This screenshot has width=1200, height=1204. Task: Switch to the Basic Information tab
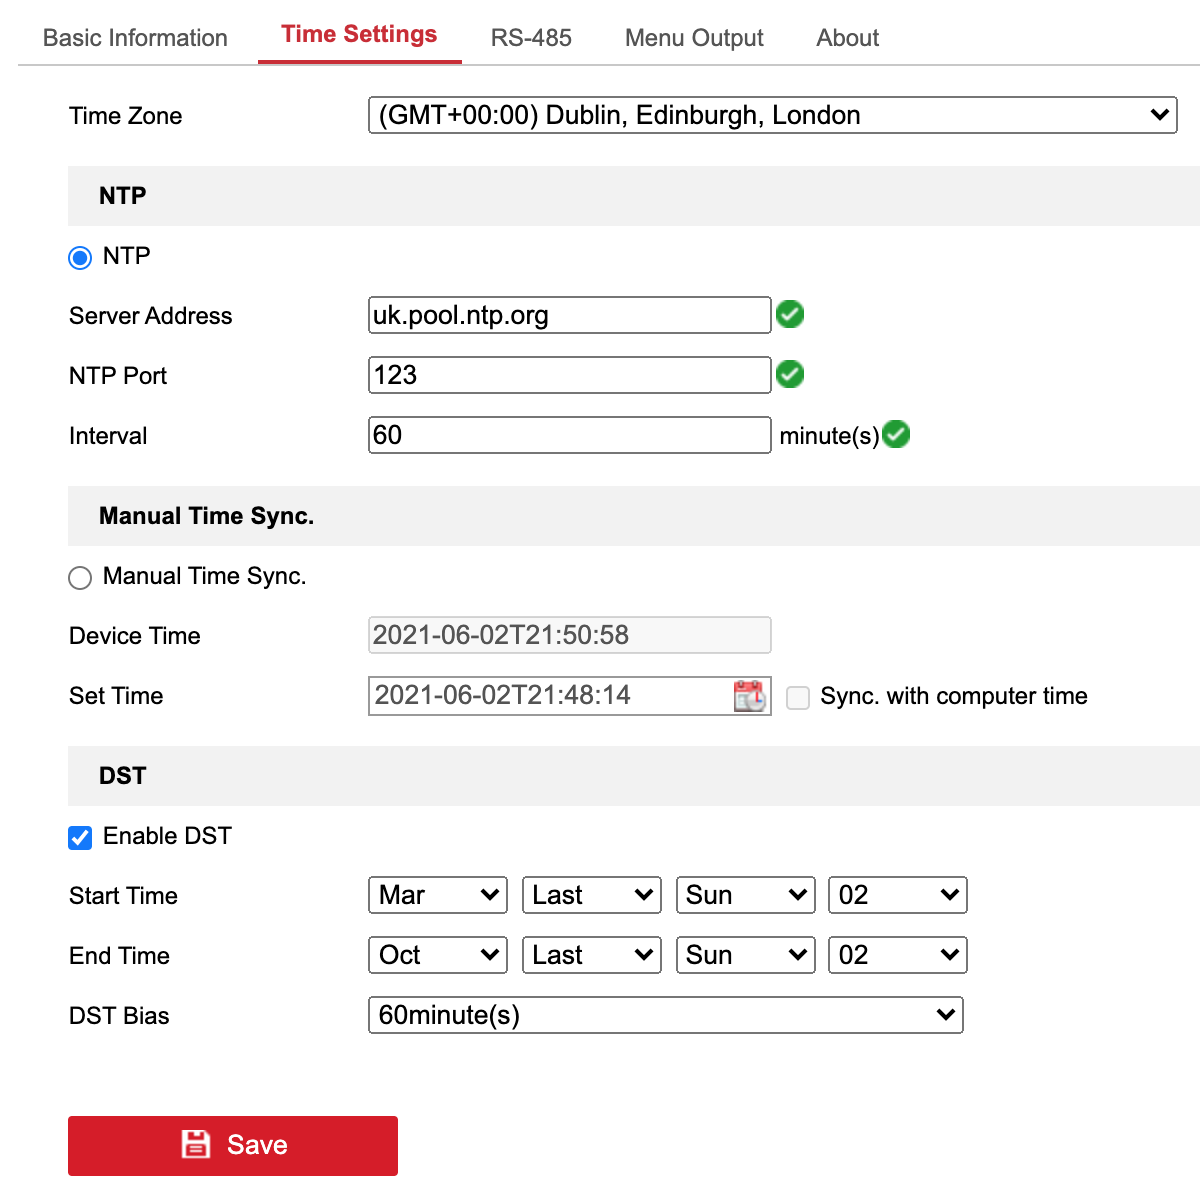[135, 38]
